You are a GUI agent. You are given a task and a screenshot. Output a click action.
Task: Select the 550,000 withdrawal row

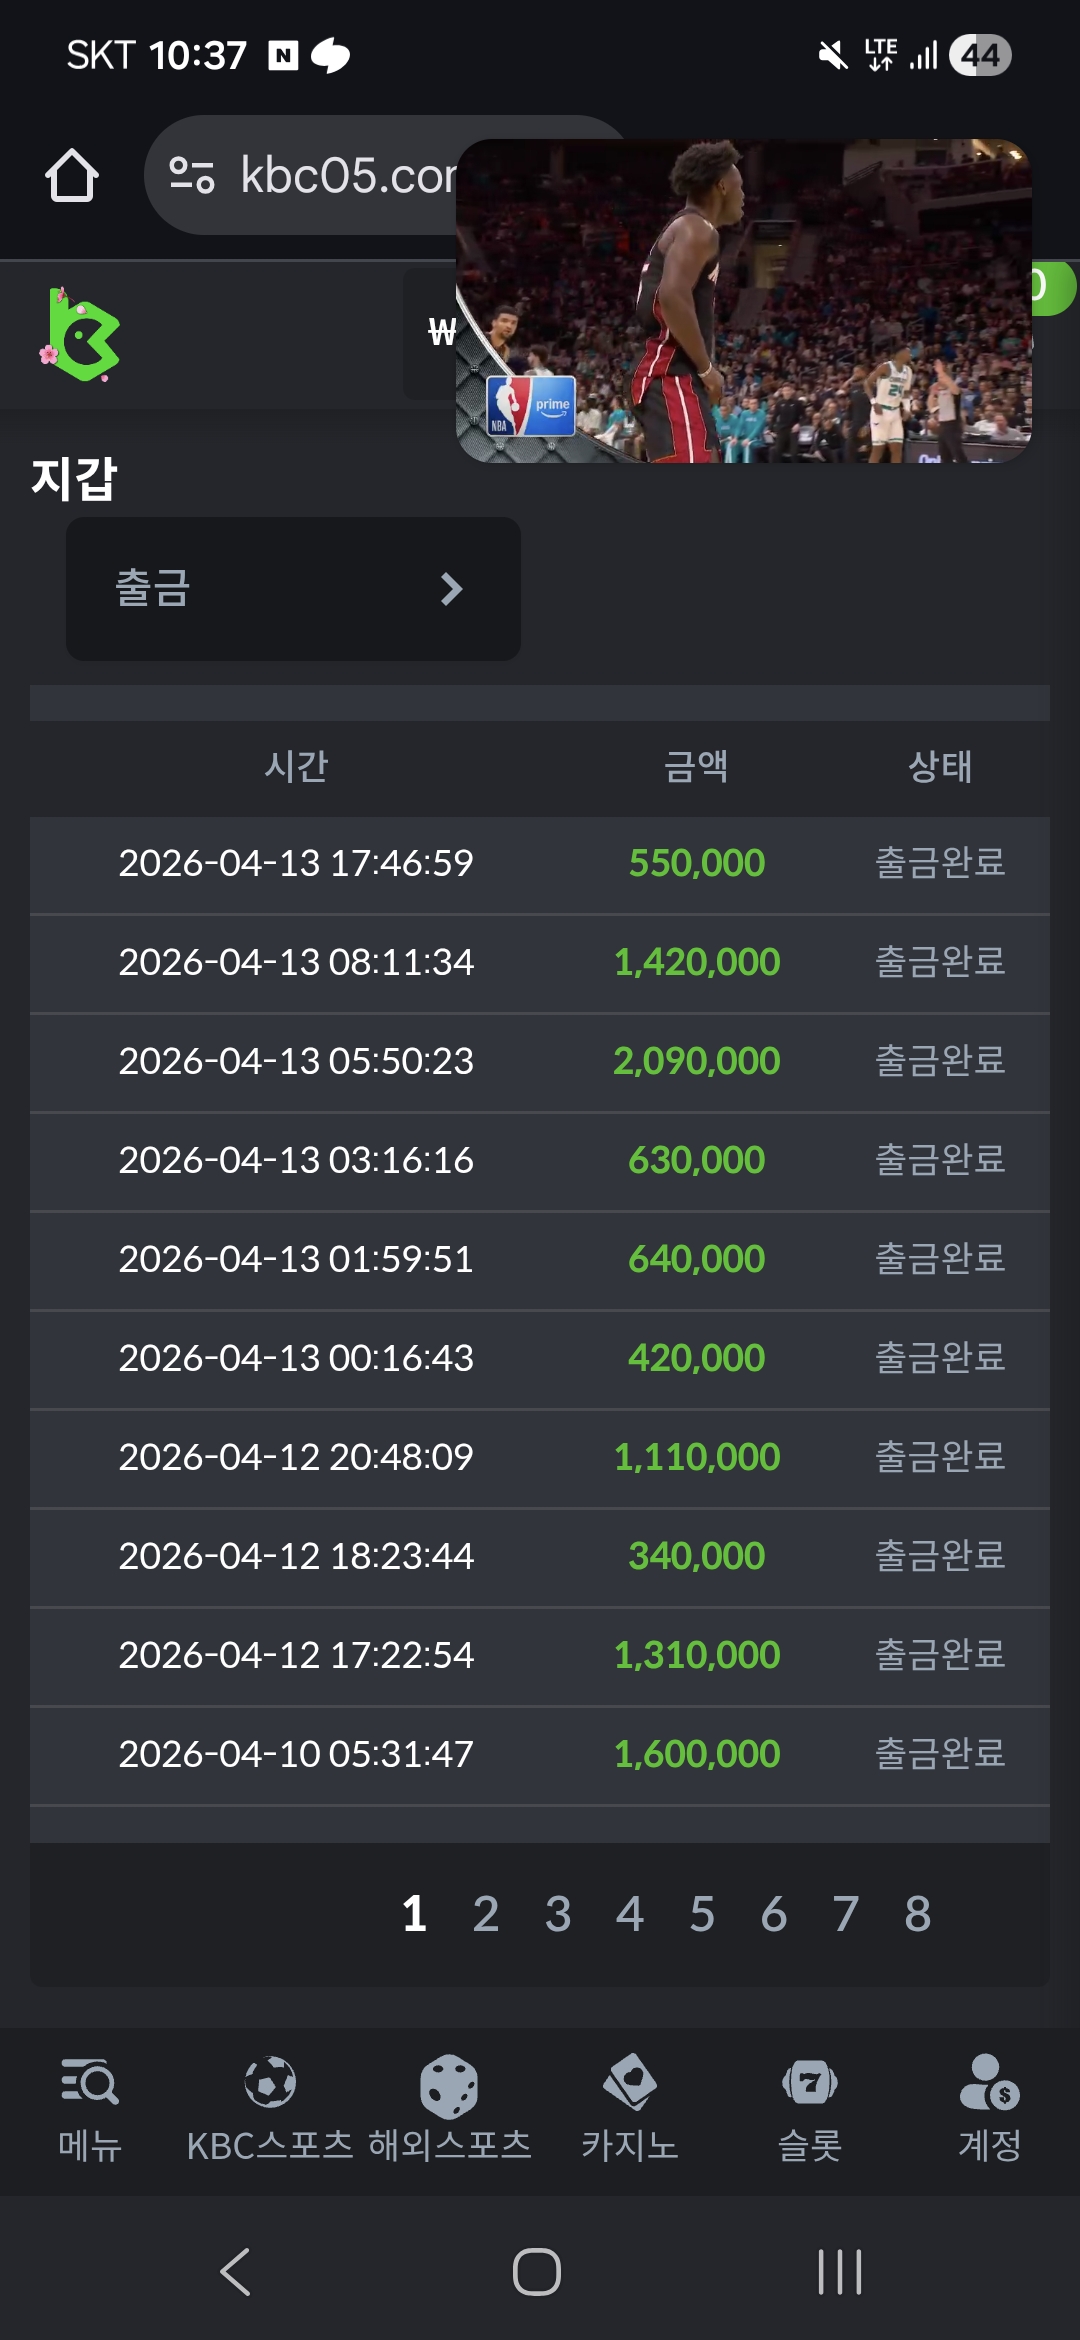coord(540,864)
